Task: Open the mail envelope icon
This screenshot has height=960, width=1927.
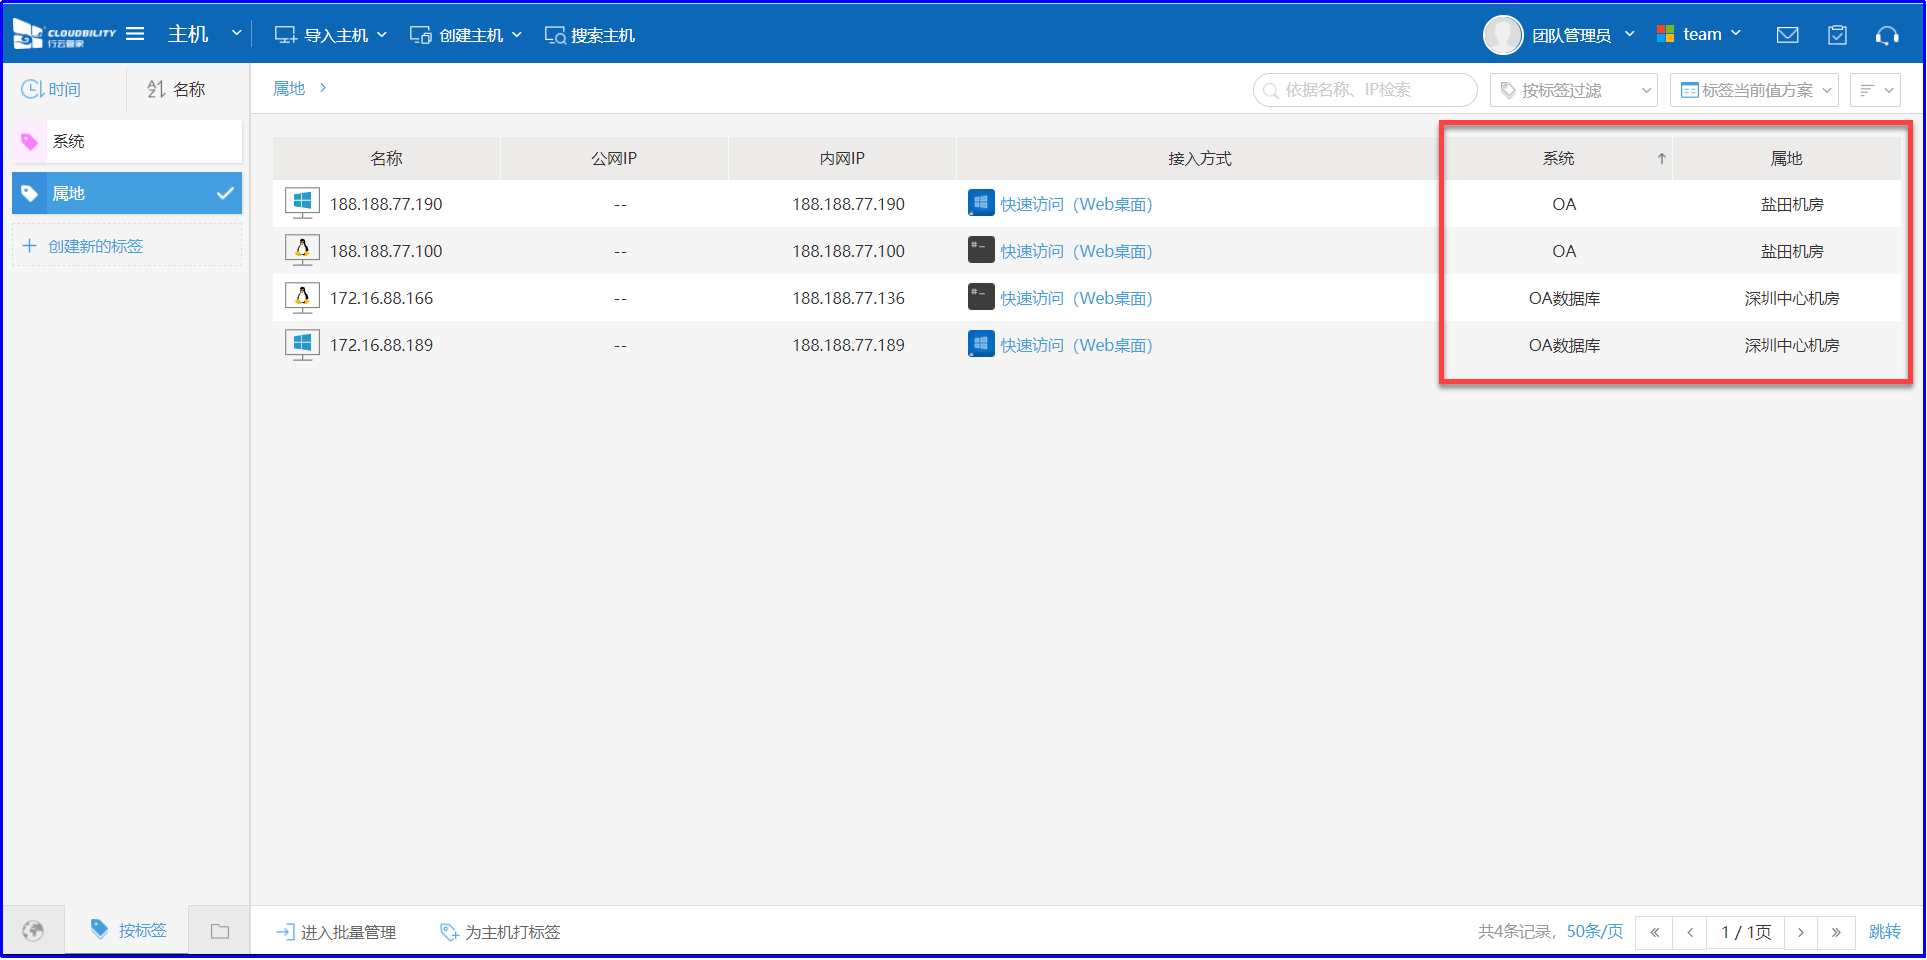Action: click(1787, 35)
